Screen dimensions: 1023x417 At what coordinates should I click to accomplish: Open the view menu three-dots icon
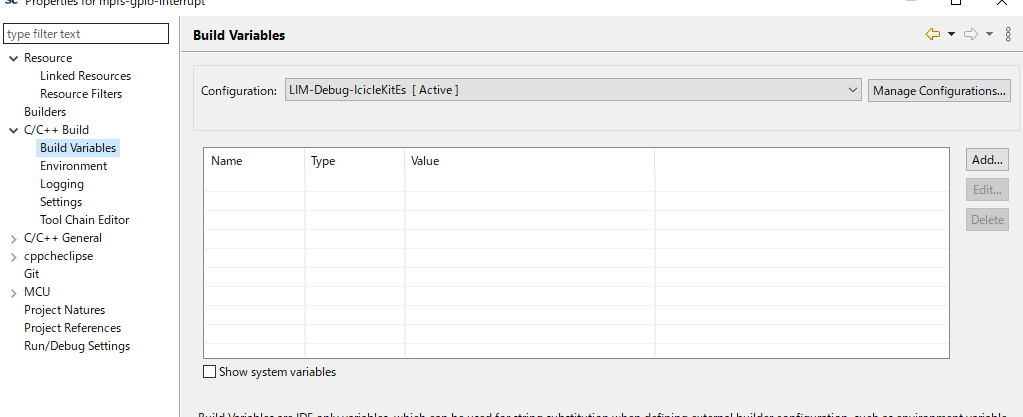tap(1008, 34)
